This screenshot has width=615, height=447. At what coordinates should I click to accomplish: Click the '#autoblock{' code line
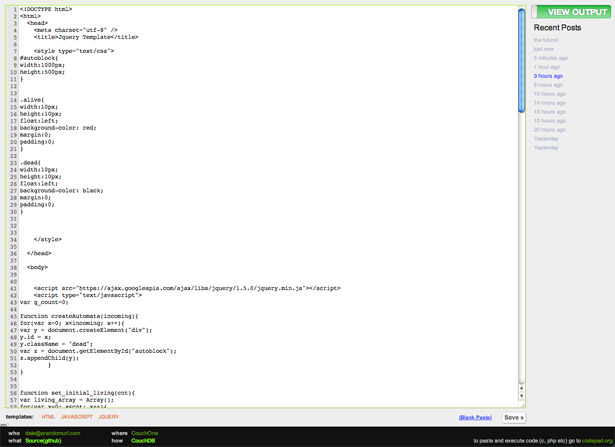pyautogui.click(x=39, y=58)
